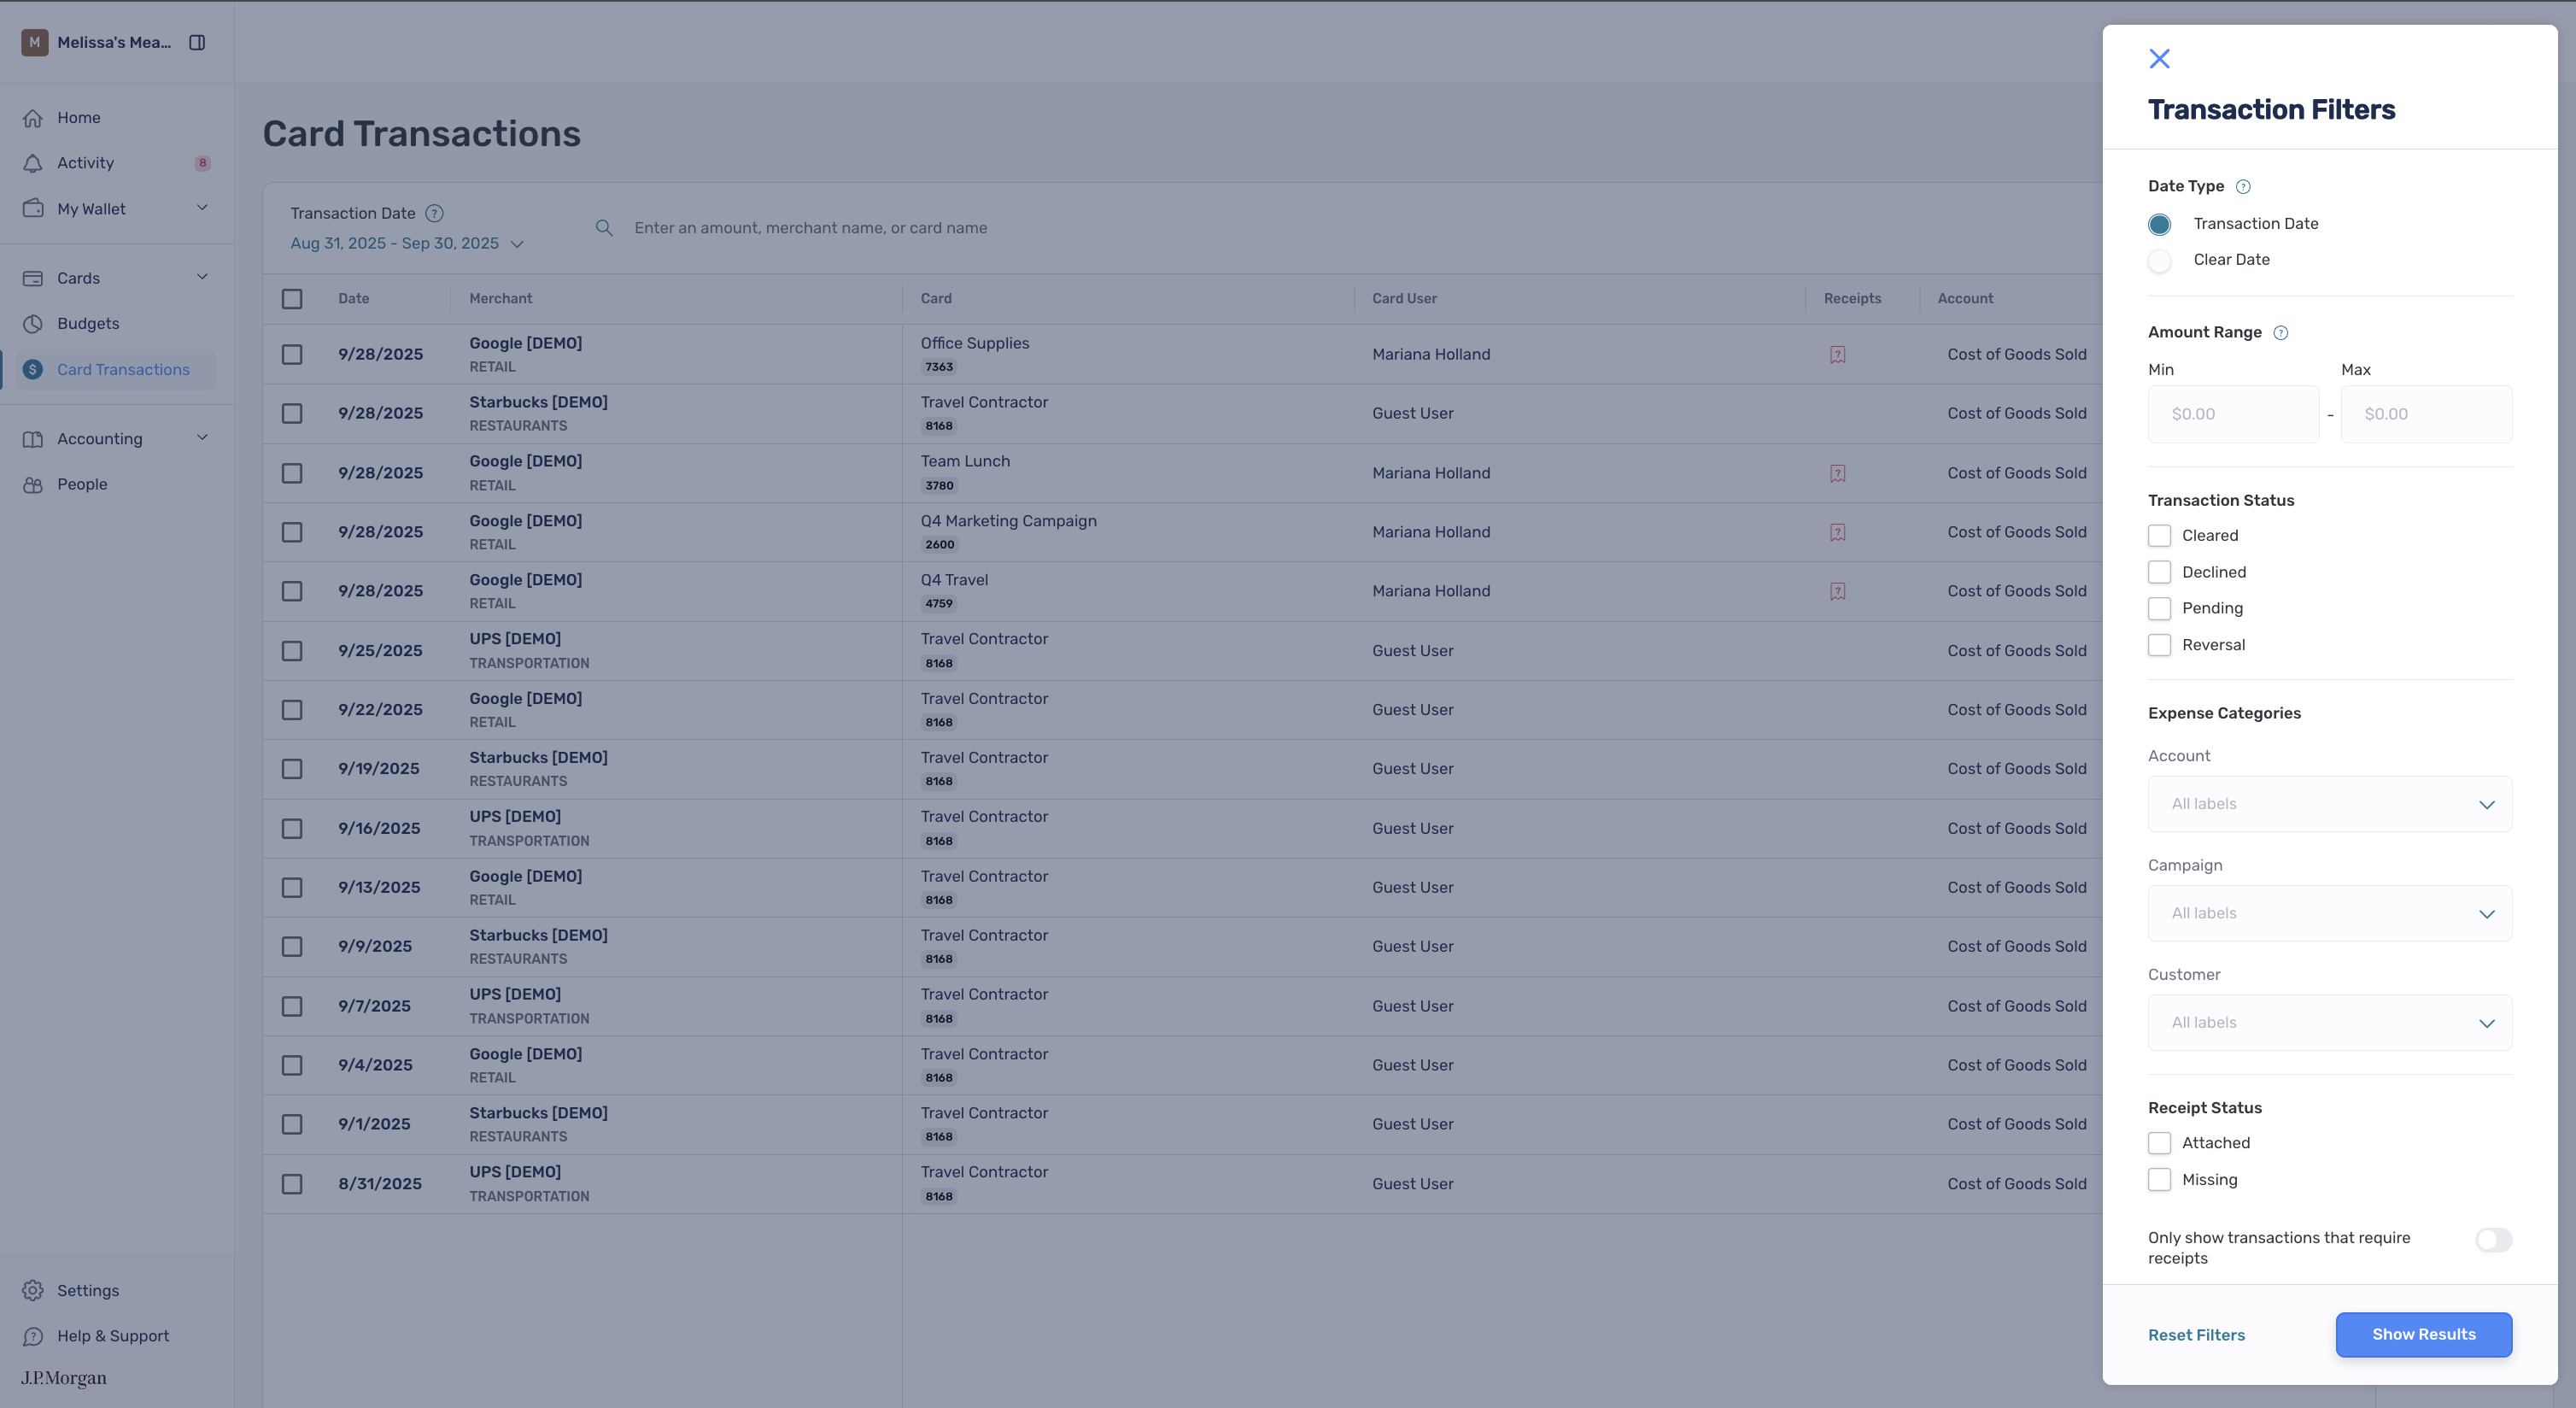Click the Accounting book icon
This screenshot has height=1408, width=2576.
tap(33, 439)
